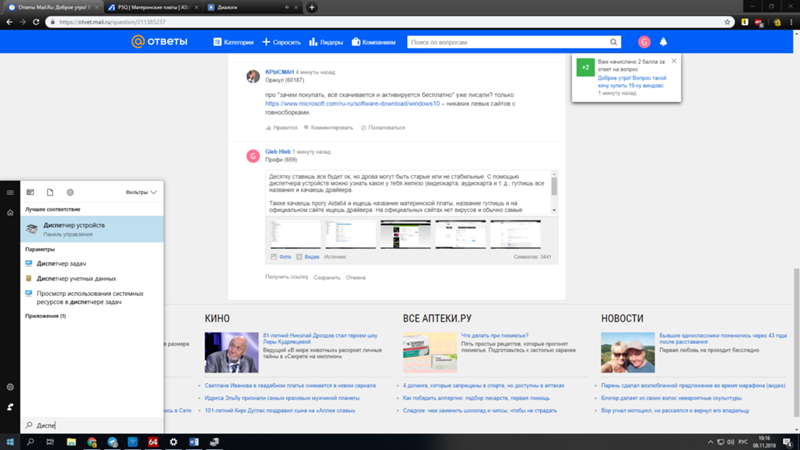This screenshot has height=450, width=800.
Task: Open the microsoft.com software-download link
Action: [352, 104]
